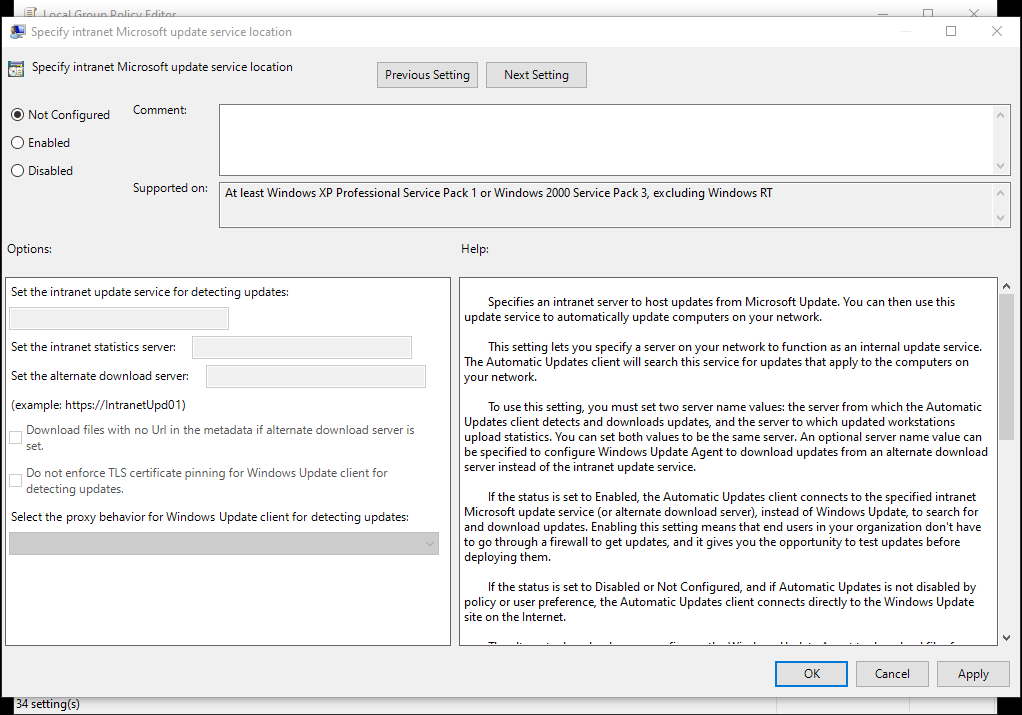The image size is (1022, 715).
Task: Click the intranet update service detection field
Action: pyautogui.click(x=119, y=319)
